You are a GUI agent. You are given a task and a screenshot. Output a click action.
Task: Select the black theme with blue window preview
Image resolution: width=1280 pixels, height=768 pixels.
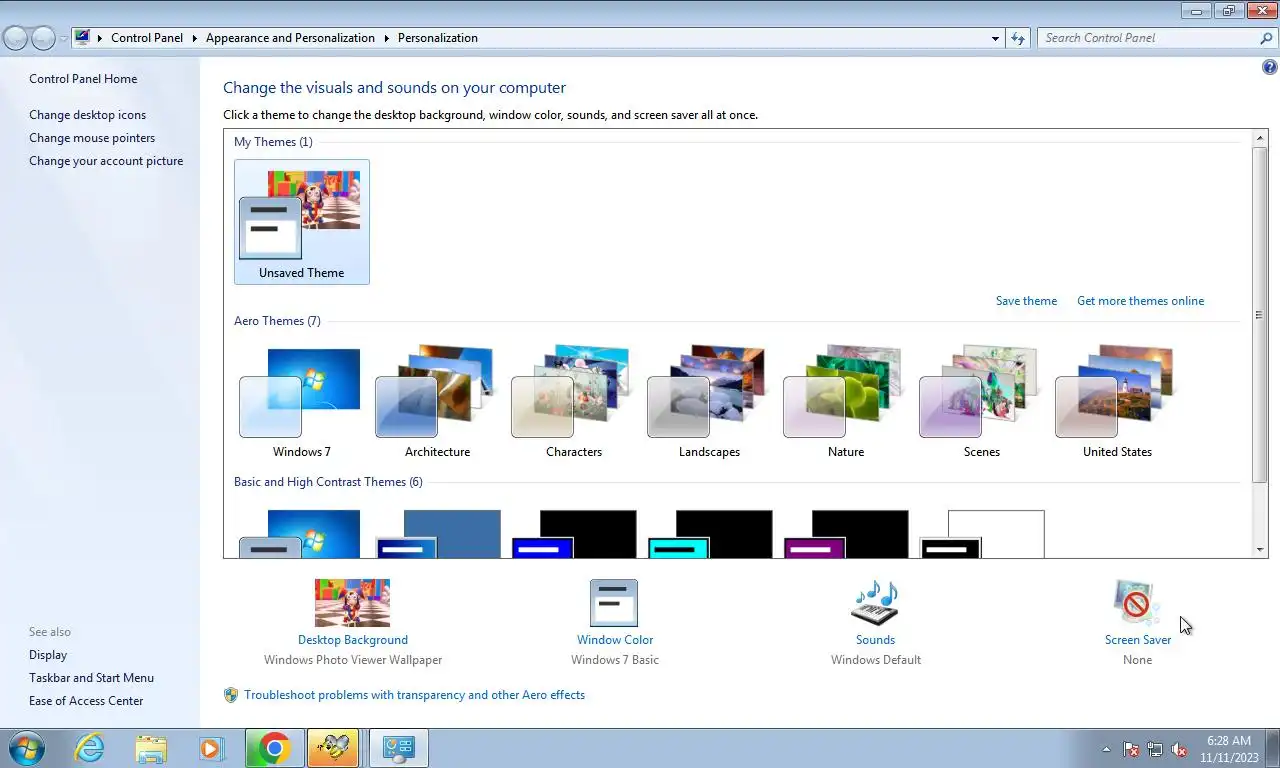[574, 534]
